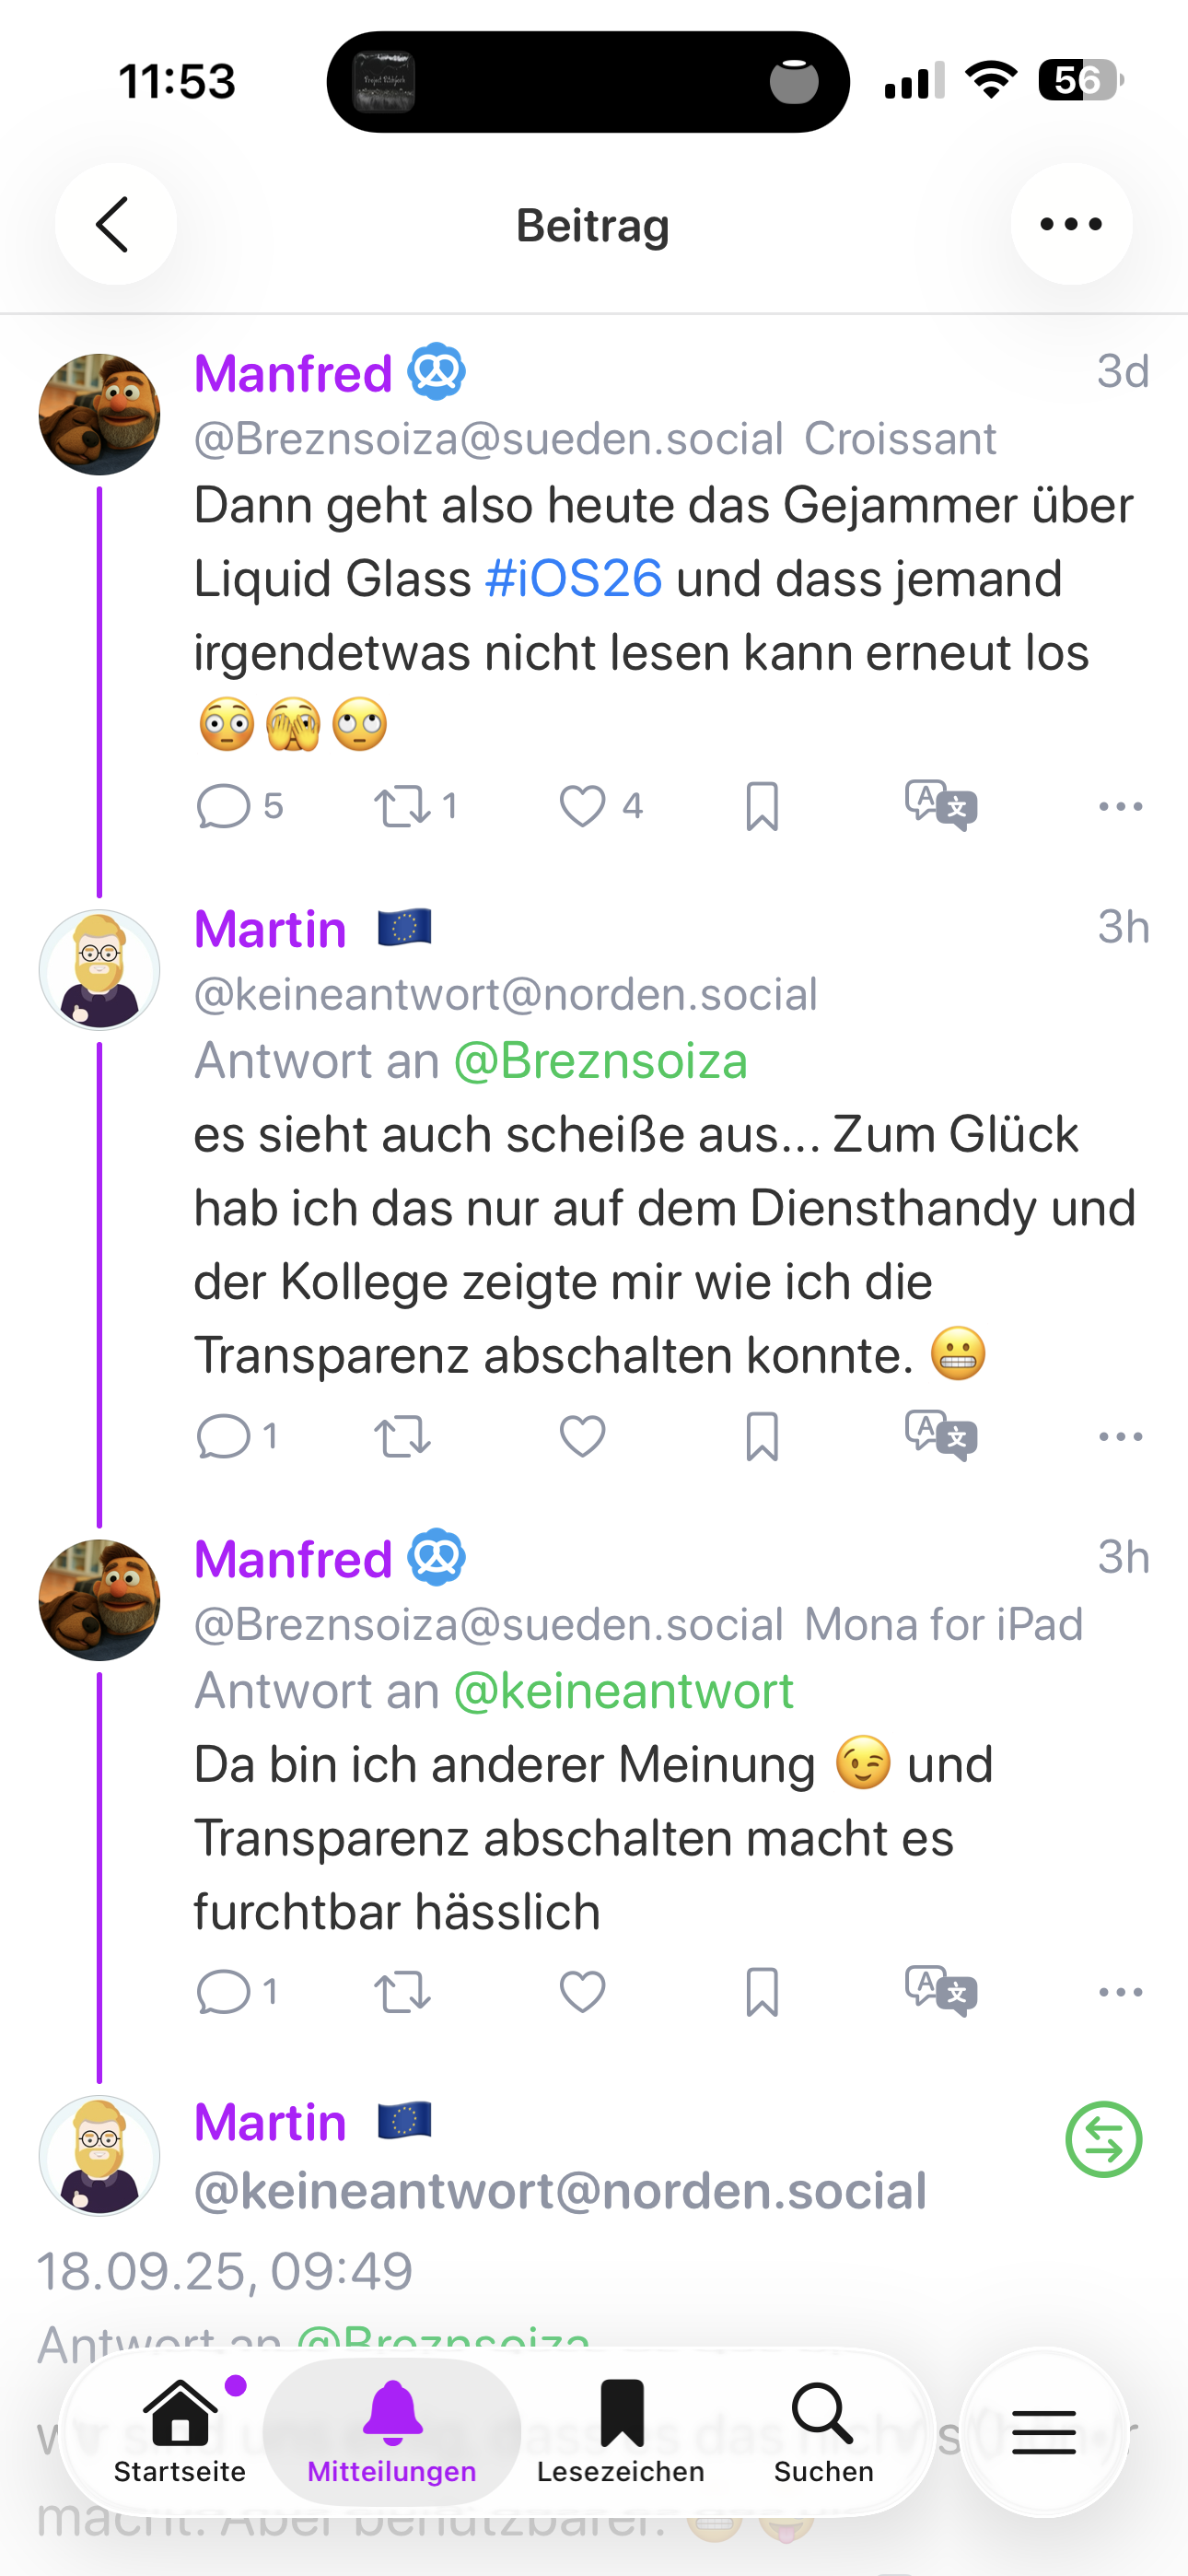This screenshot has width=1188, height=2576.
Task: Translate Manfred's first post
Action: pos(940,806)
